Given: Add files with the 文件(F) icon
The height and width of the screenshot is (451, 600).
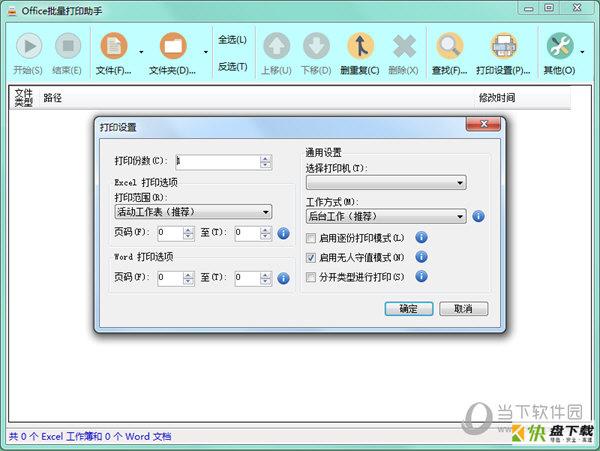Looking at the screenshot, I should [x=114, y=46].
